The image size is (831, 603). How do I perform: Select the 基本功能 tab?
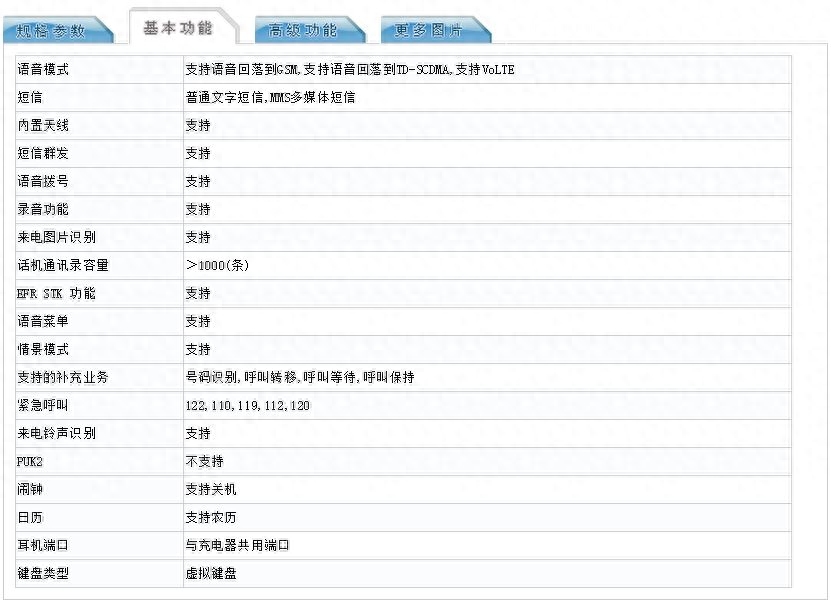178,28
